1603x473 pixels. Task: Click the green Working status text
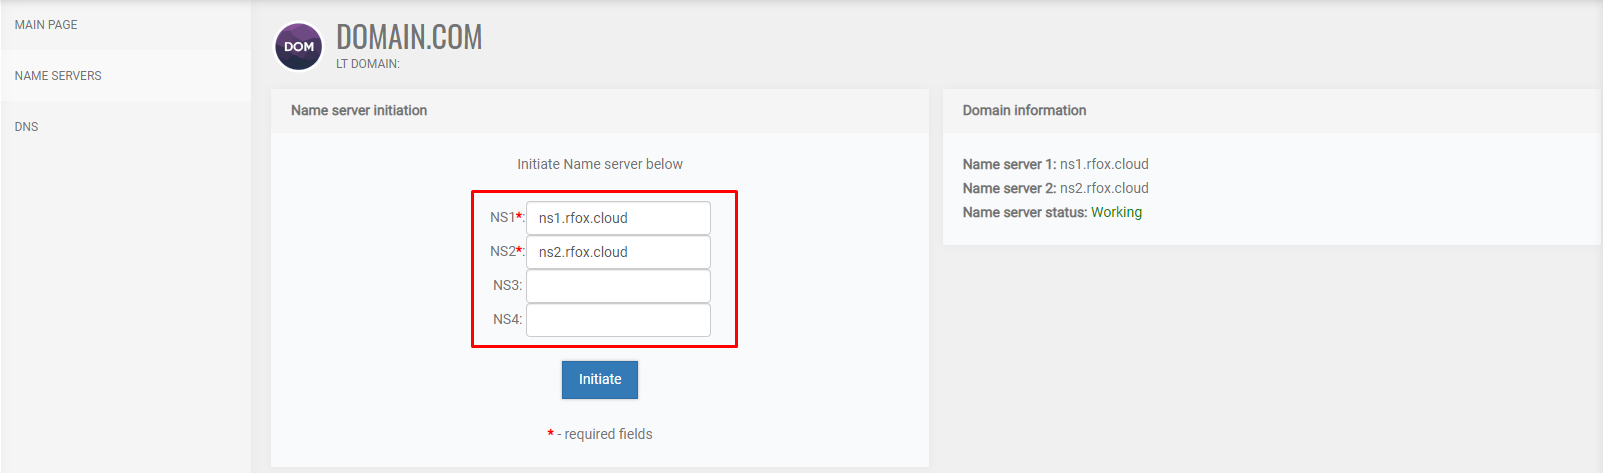pyautogui.click(x=1116, y=212)
